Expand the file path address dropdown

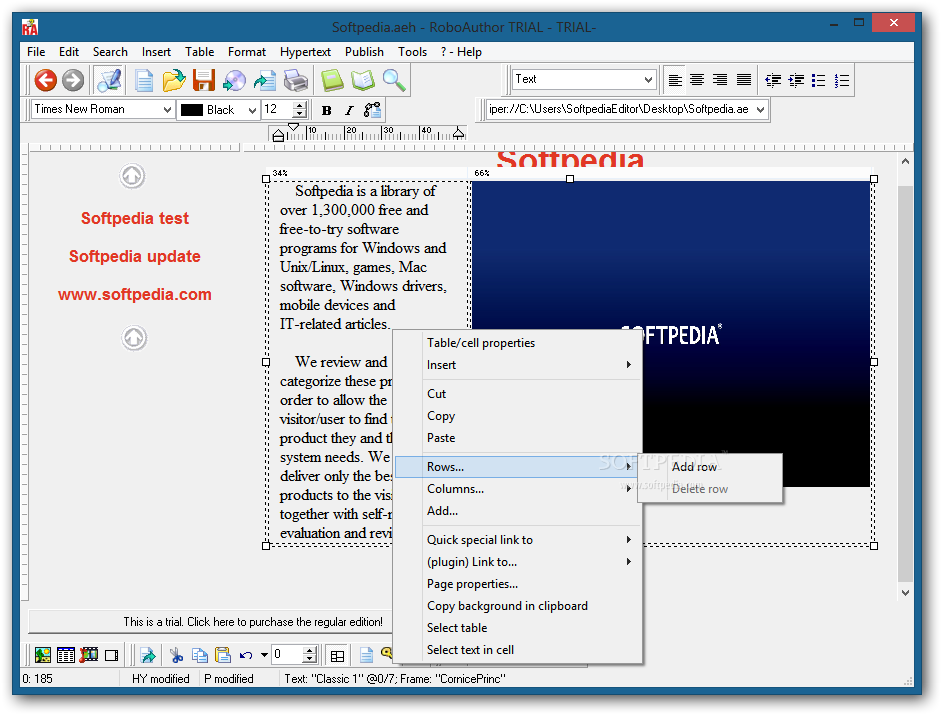(x=761, y=109)
